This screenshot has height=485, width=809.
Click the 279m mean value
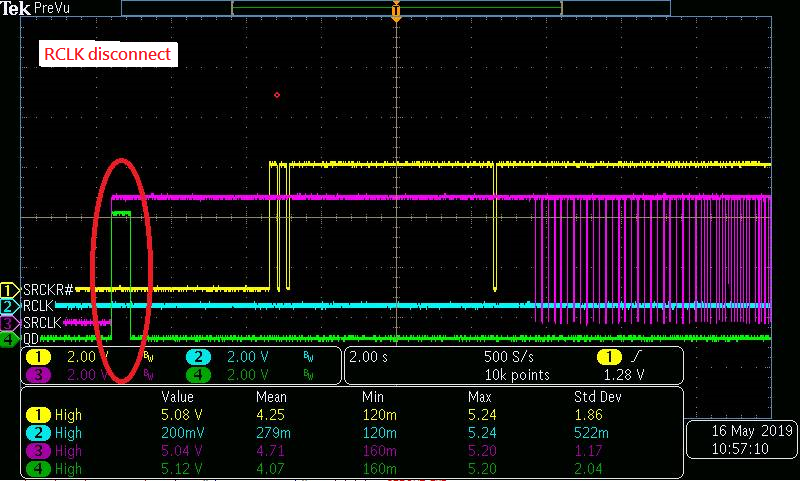coord(273,433)
